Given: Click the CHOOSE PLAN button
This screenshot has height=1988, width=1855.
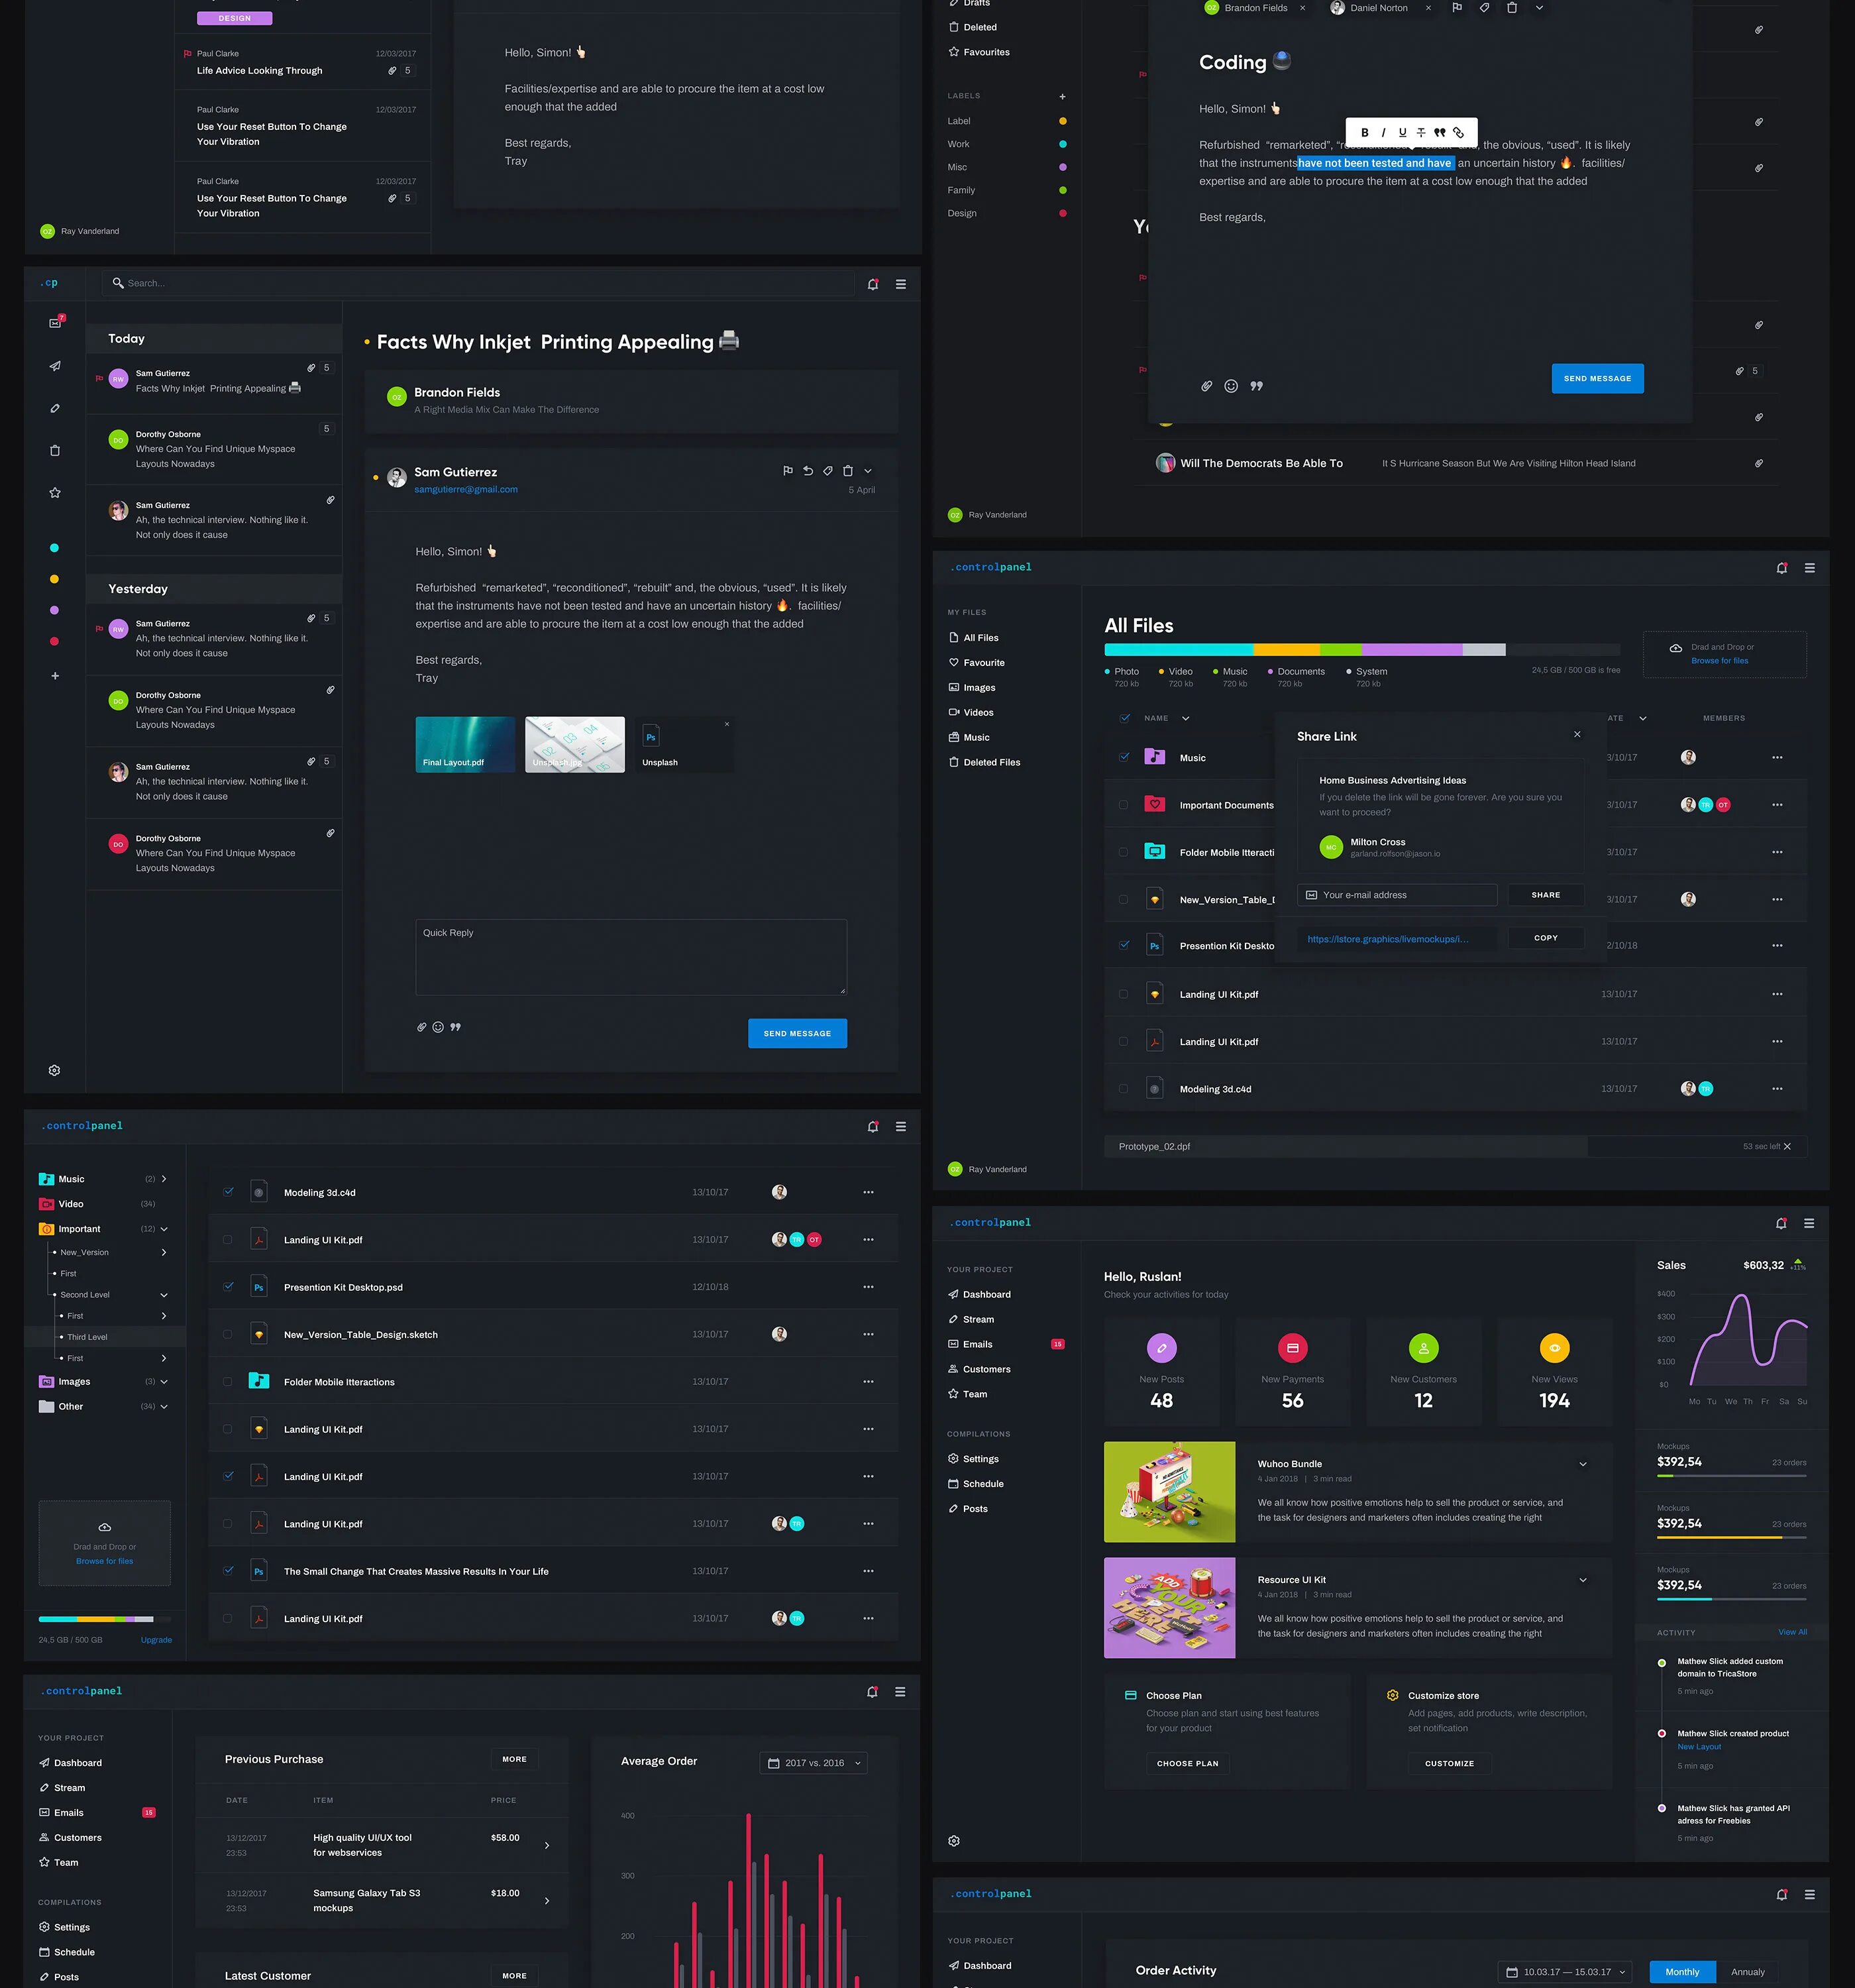Looking at the screenshot, I should (x=1187, y=1763).
